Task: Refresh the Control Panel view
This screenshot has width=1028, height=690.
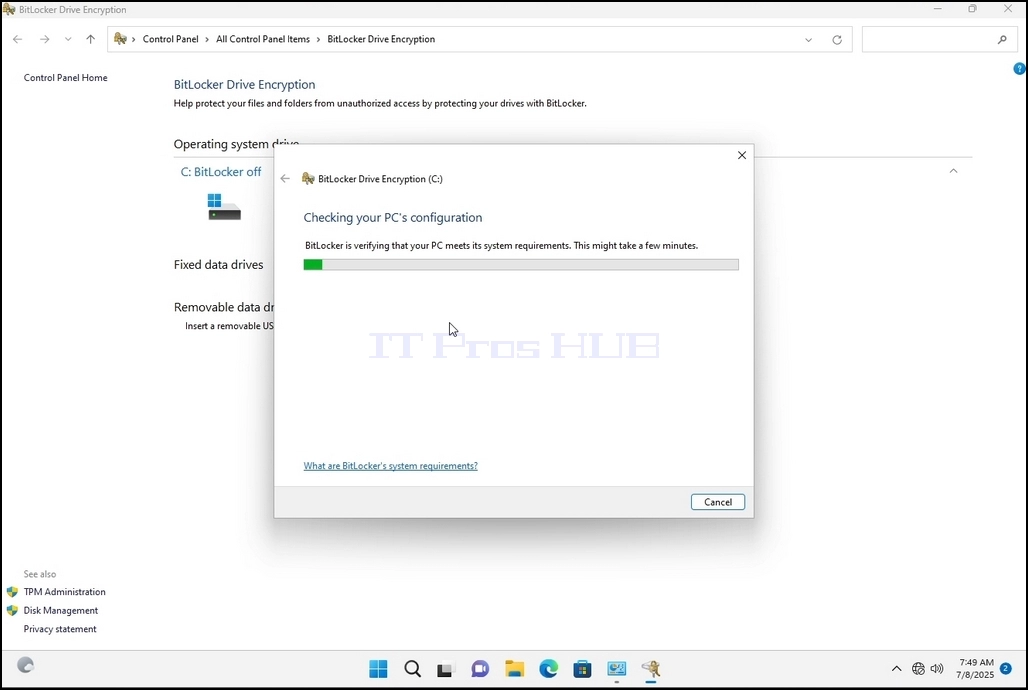Action: click(837, 39)
